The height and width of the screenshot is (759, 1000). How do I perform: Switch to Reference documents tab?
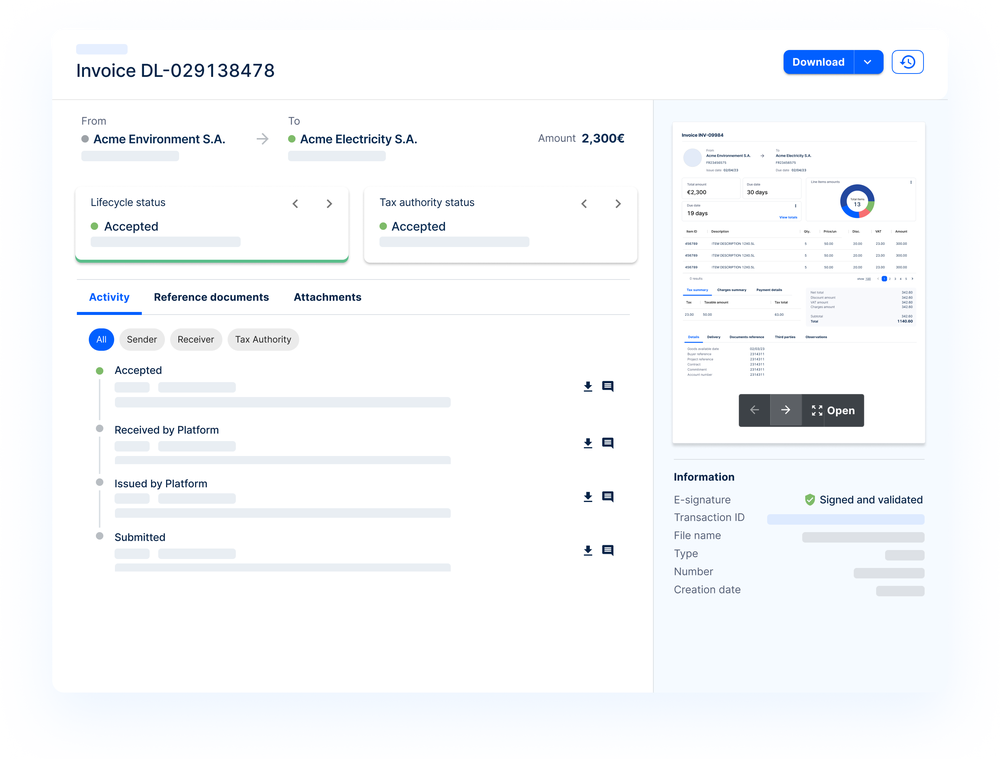click(x=211, y=297)
